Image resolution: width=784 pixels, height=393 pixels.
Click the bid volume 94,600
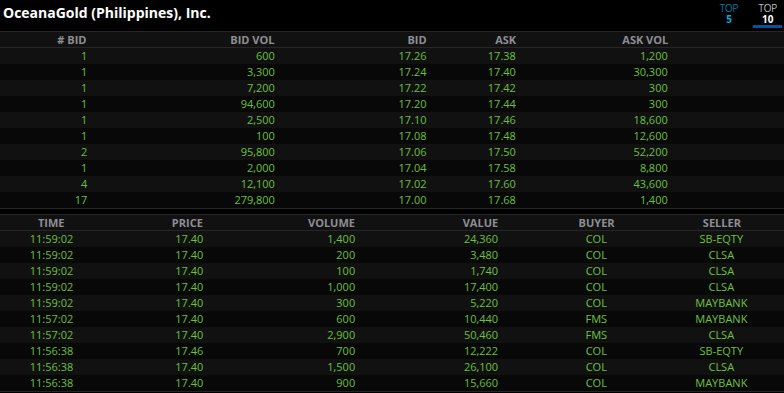(257, 104)
